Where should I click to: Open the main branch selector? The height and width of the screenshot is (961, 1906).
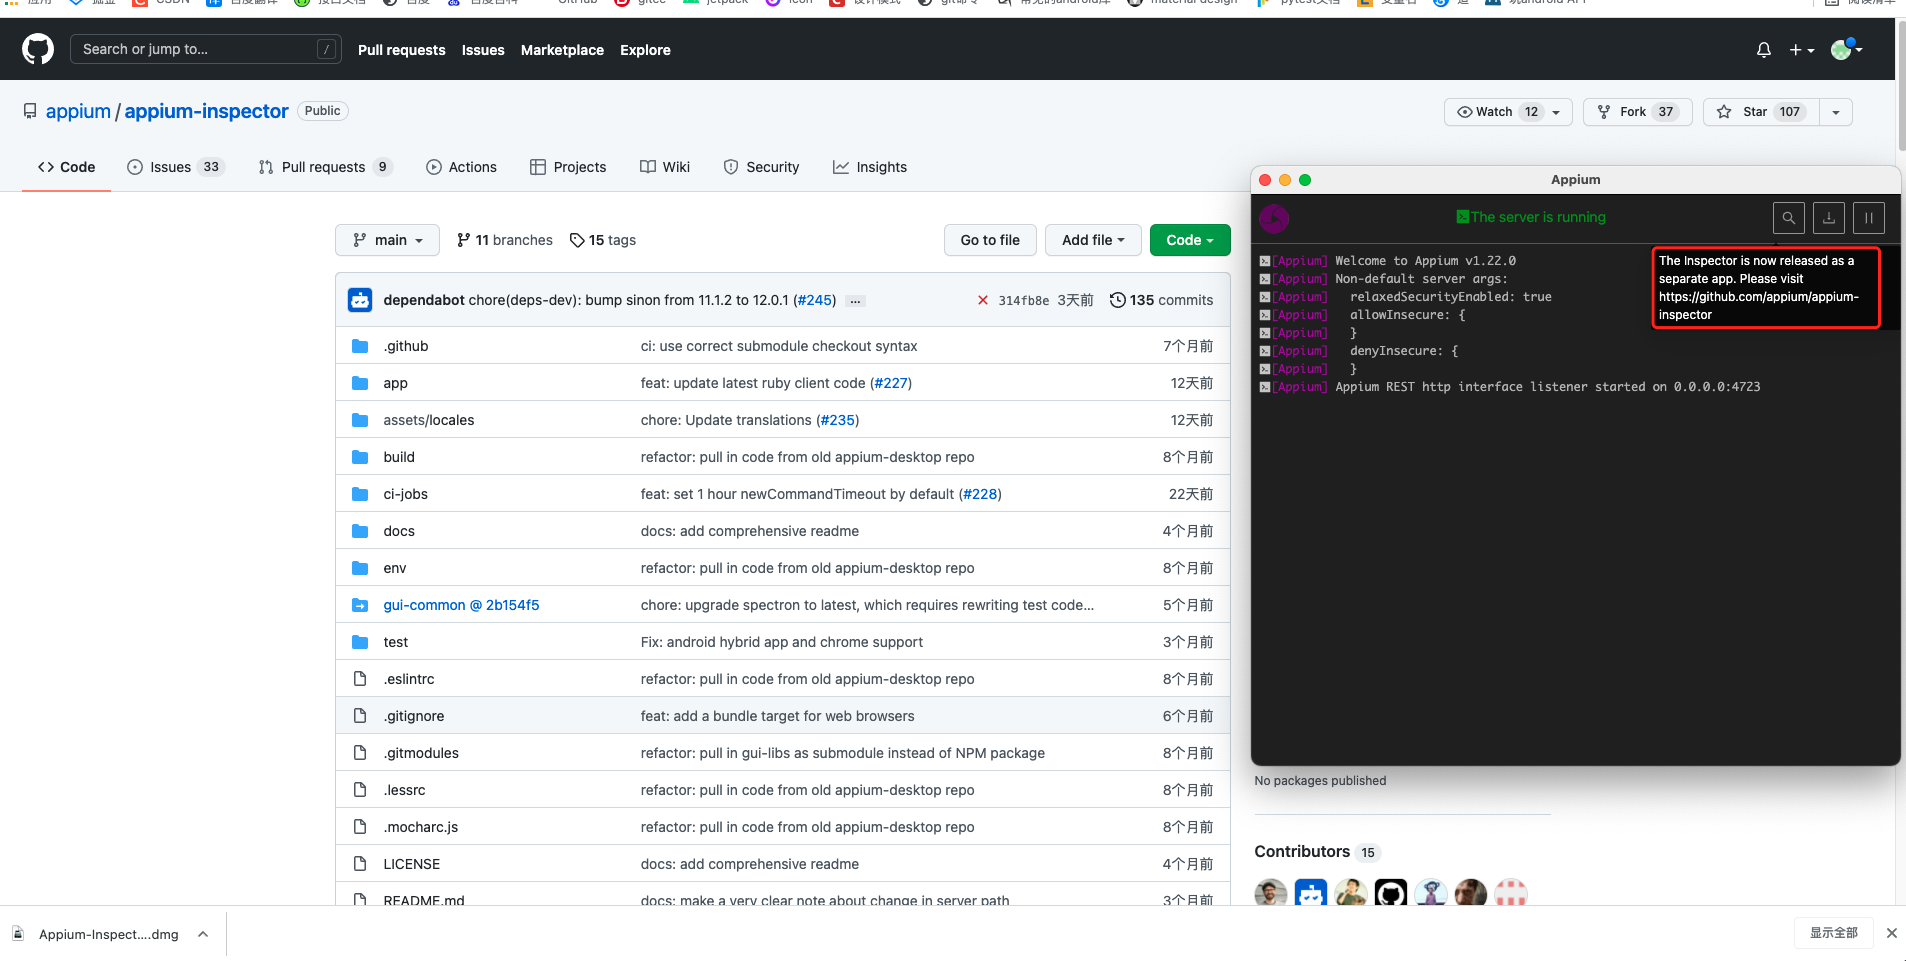[387, 240]
